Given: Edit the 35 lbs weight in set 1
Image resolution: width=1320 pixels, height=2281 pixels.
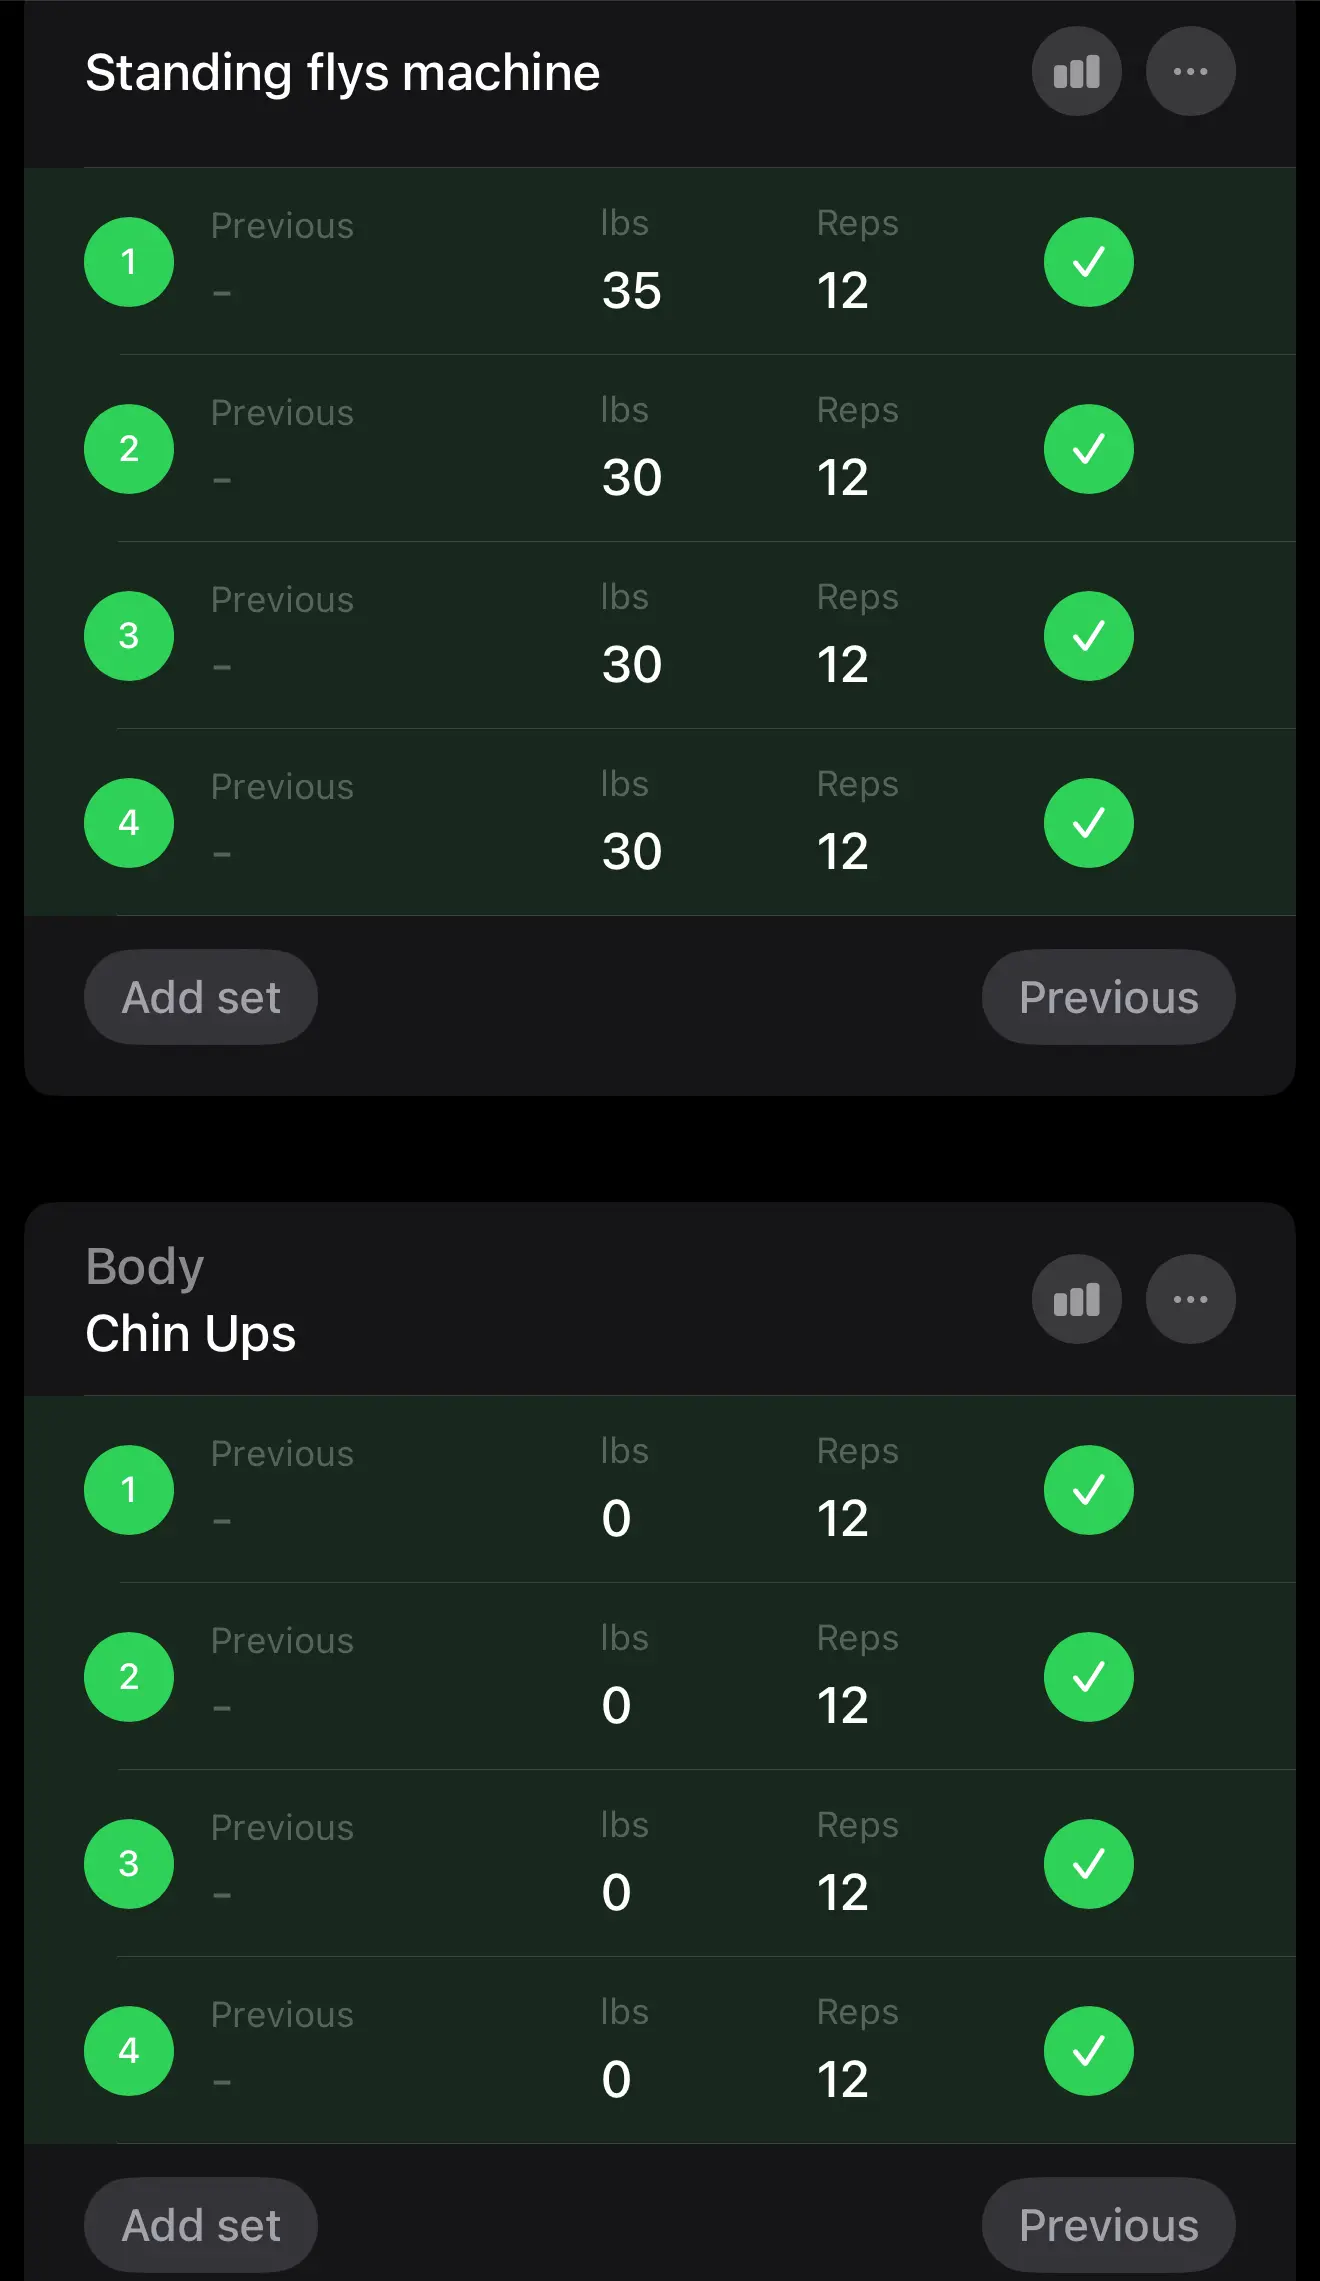Looking at the screenshot, I should [632, 291].
